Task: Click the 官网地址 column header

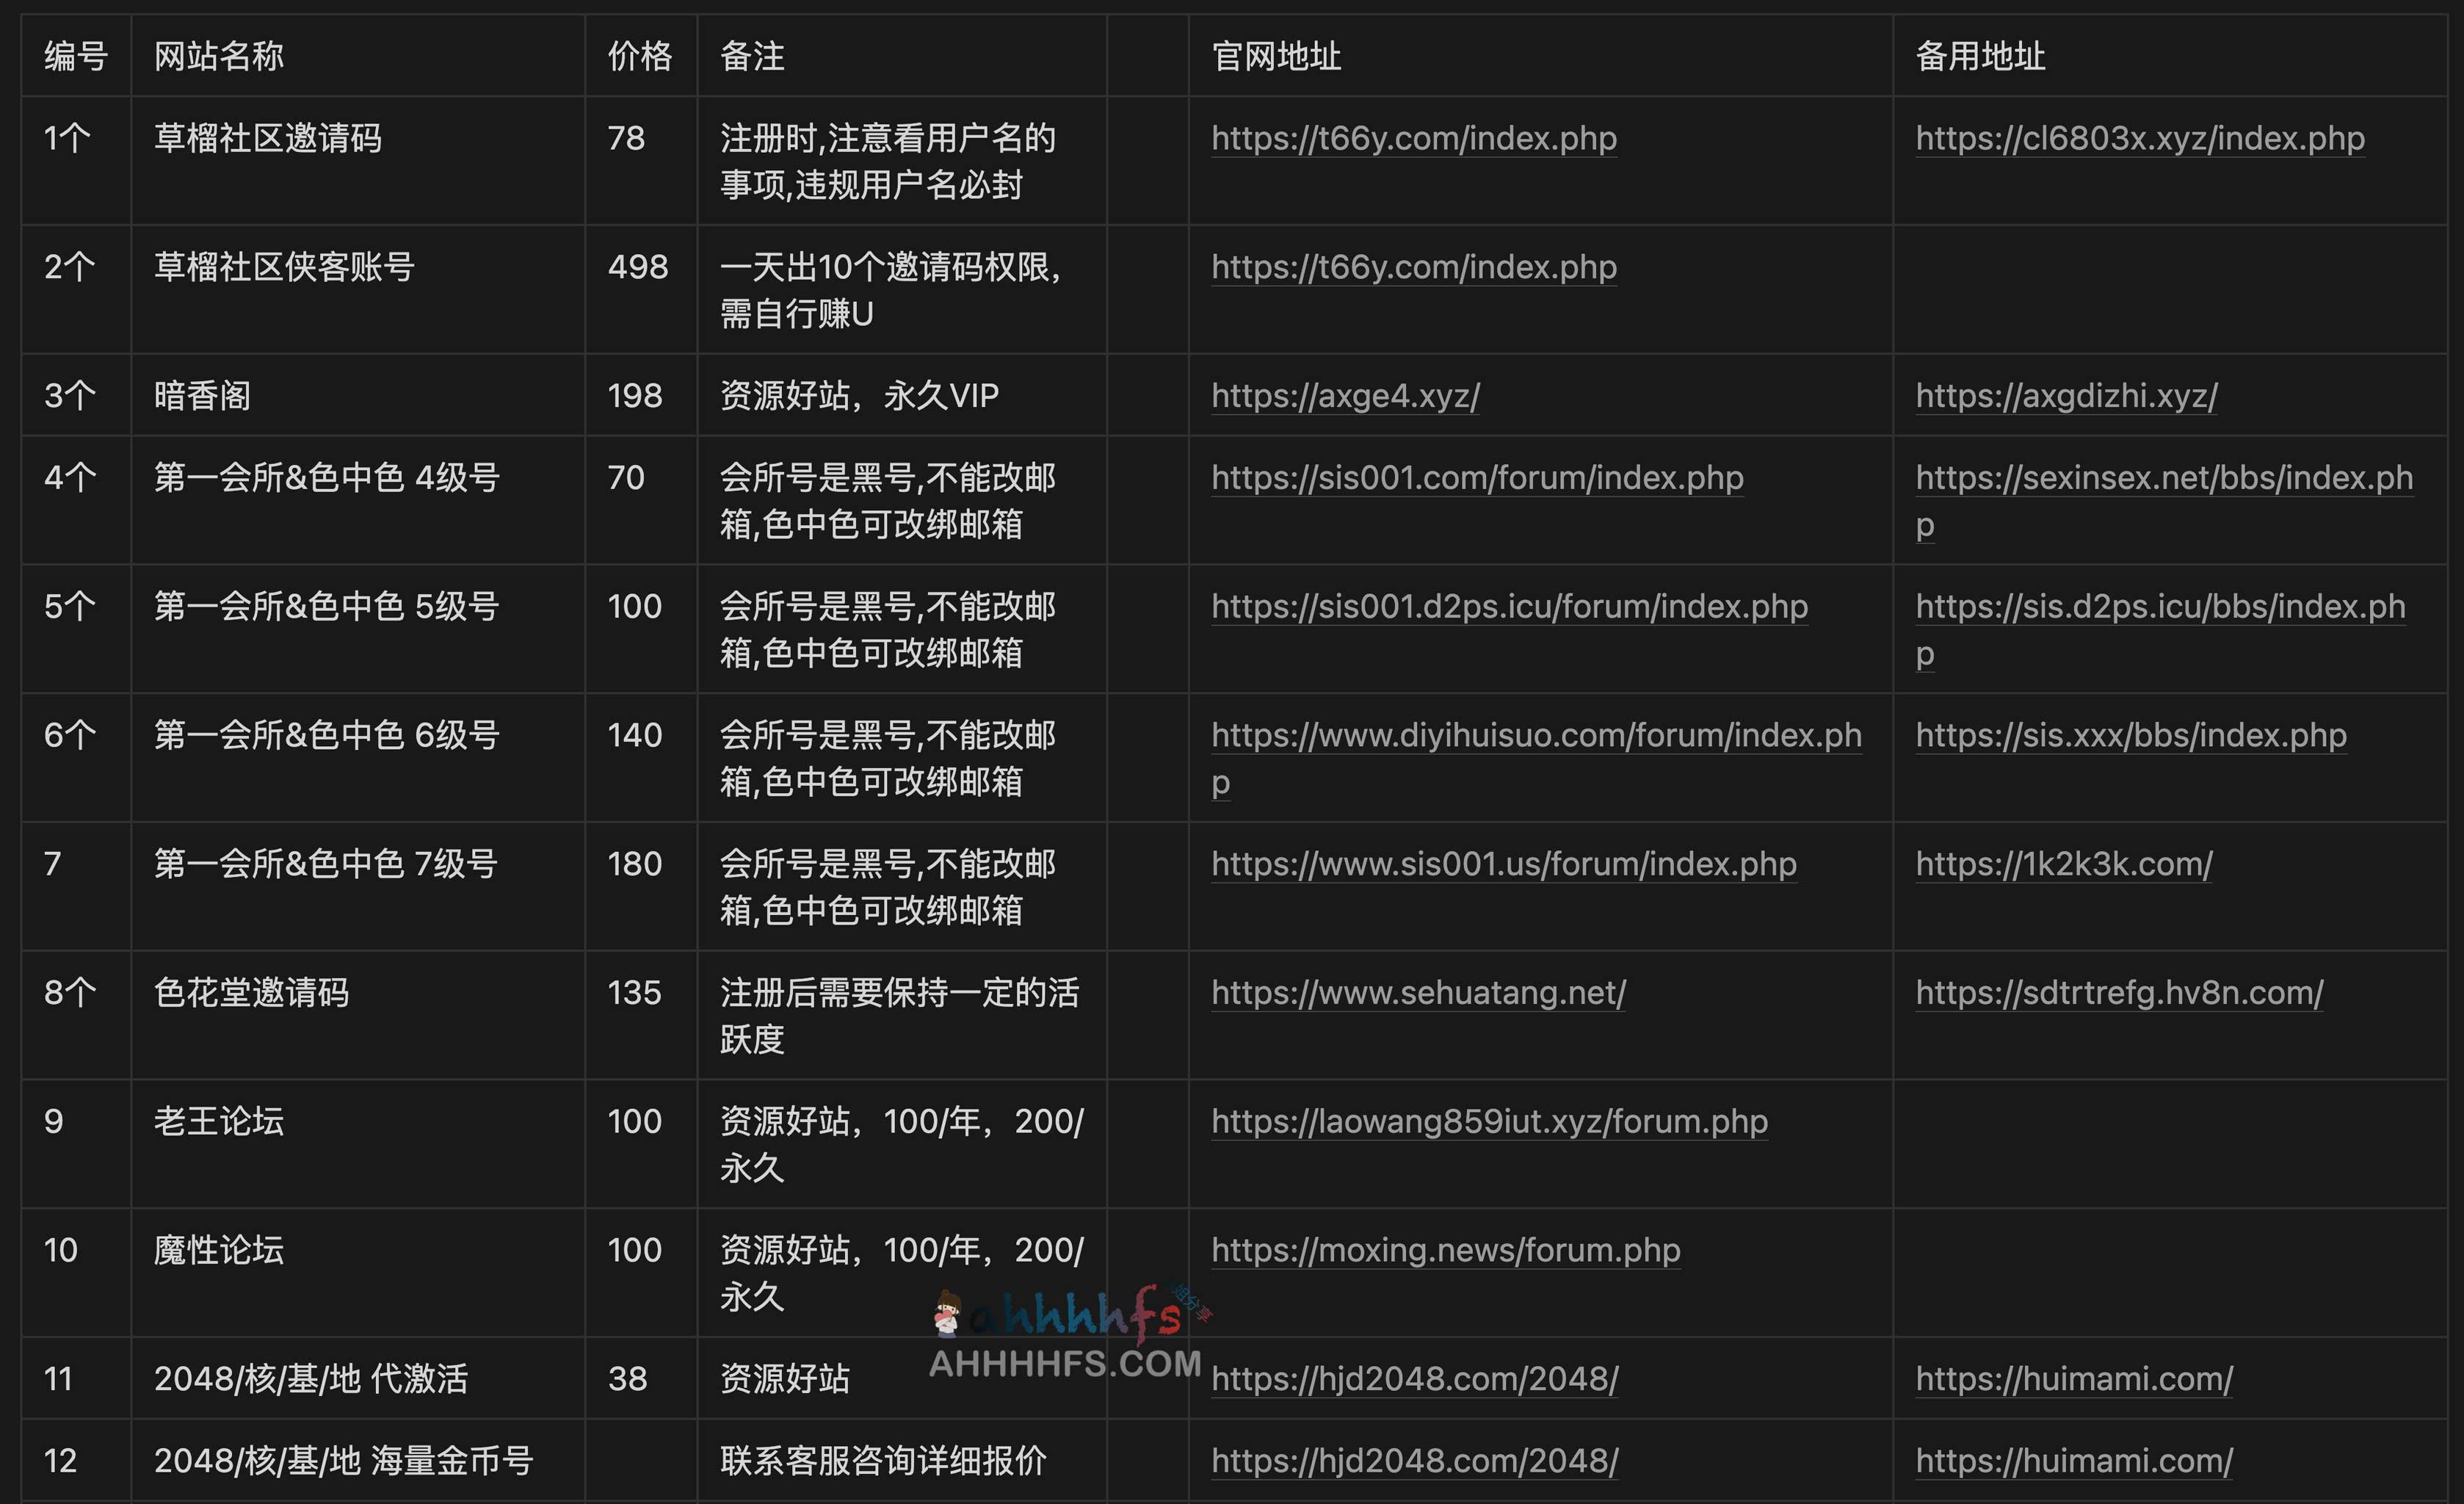Action: click(x=1275, y=57)
